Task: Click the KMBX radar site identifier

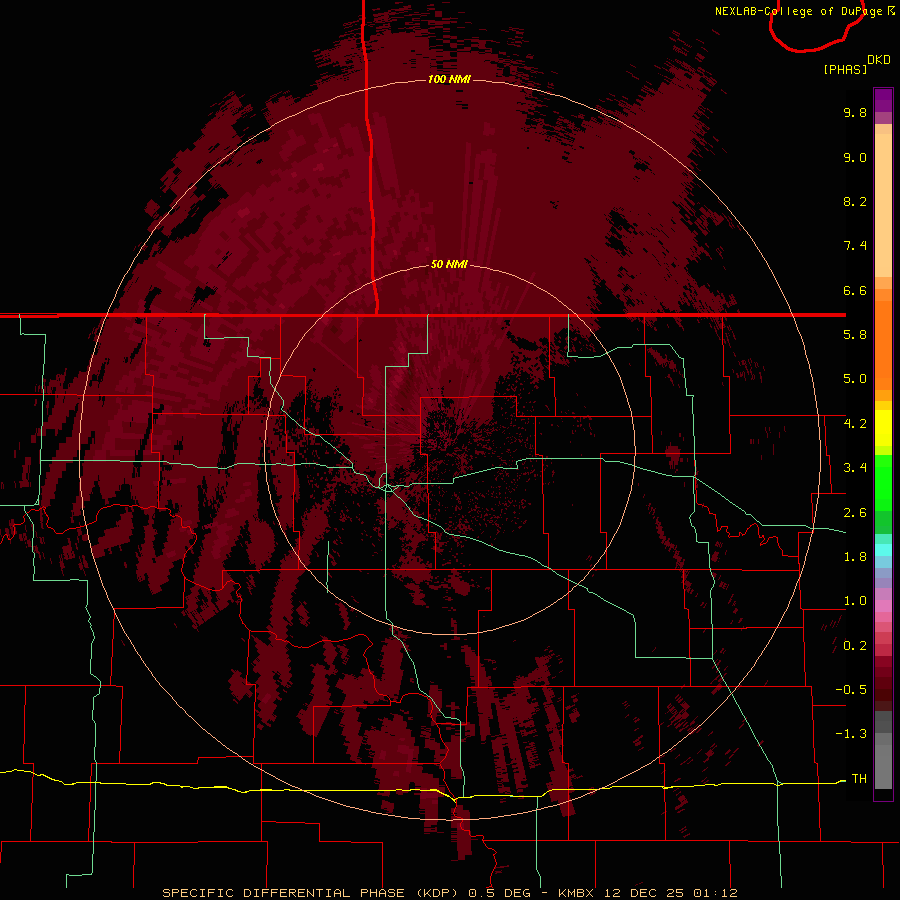Action: [577, 893]
